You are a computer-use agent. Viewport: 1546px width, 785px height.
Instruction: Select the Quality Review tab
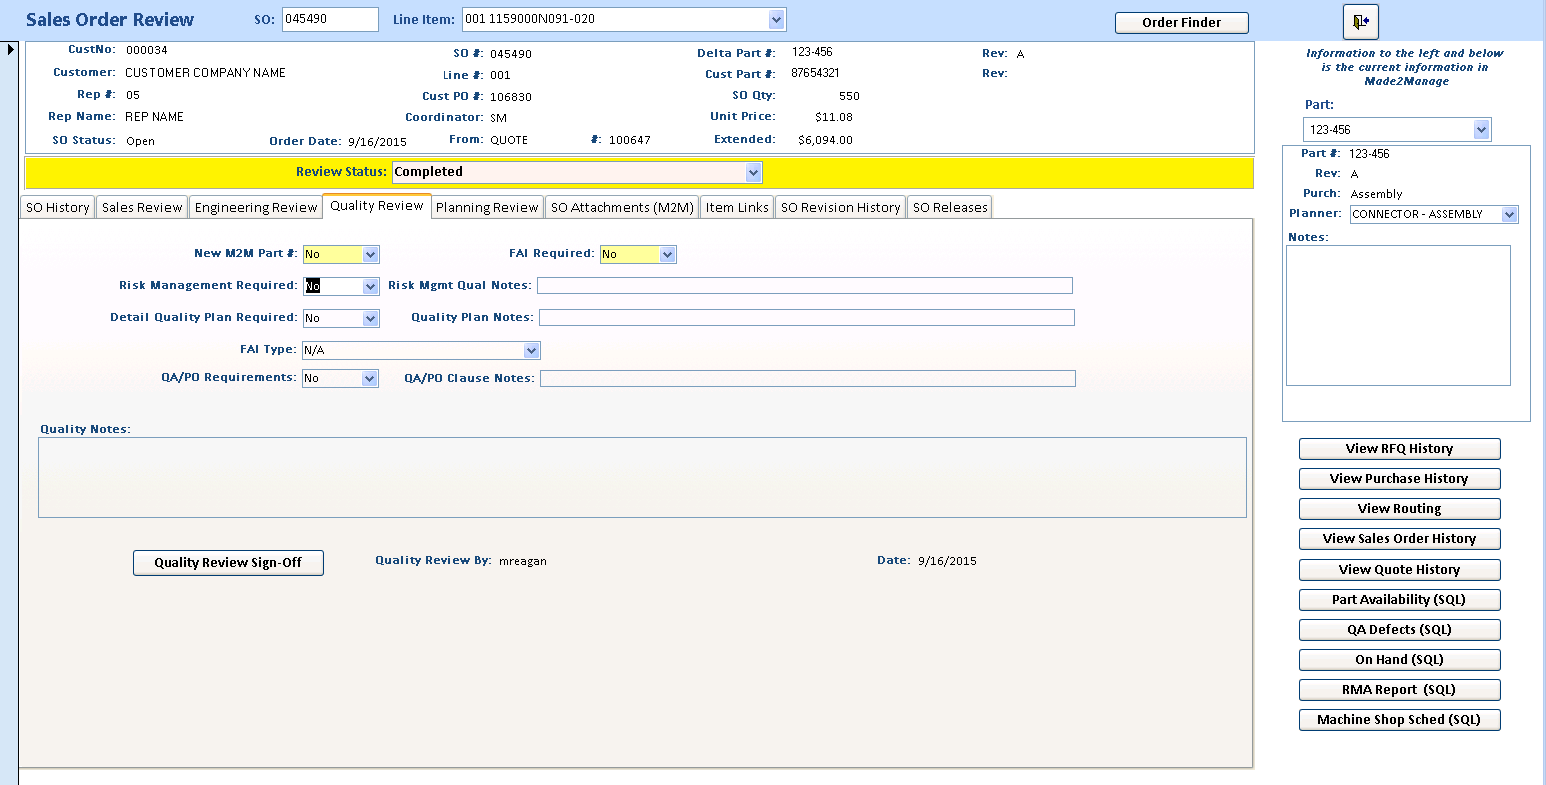click(x=377, y=206)
